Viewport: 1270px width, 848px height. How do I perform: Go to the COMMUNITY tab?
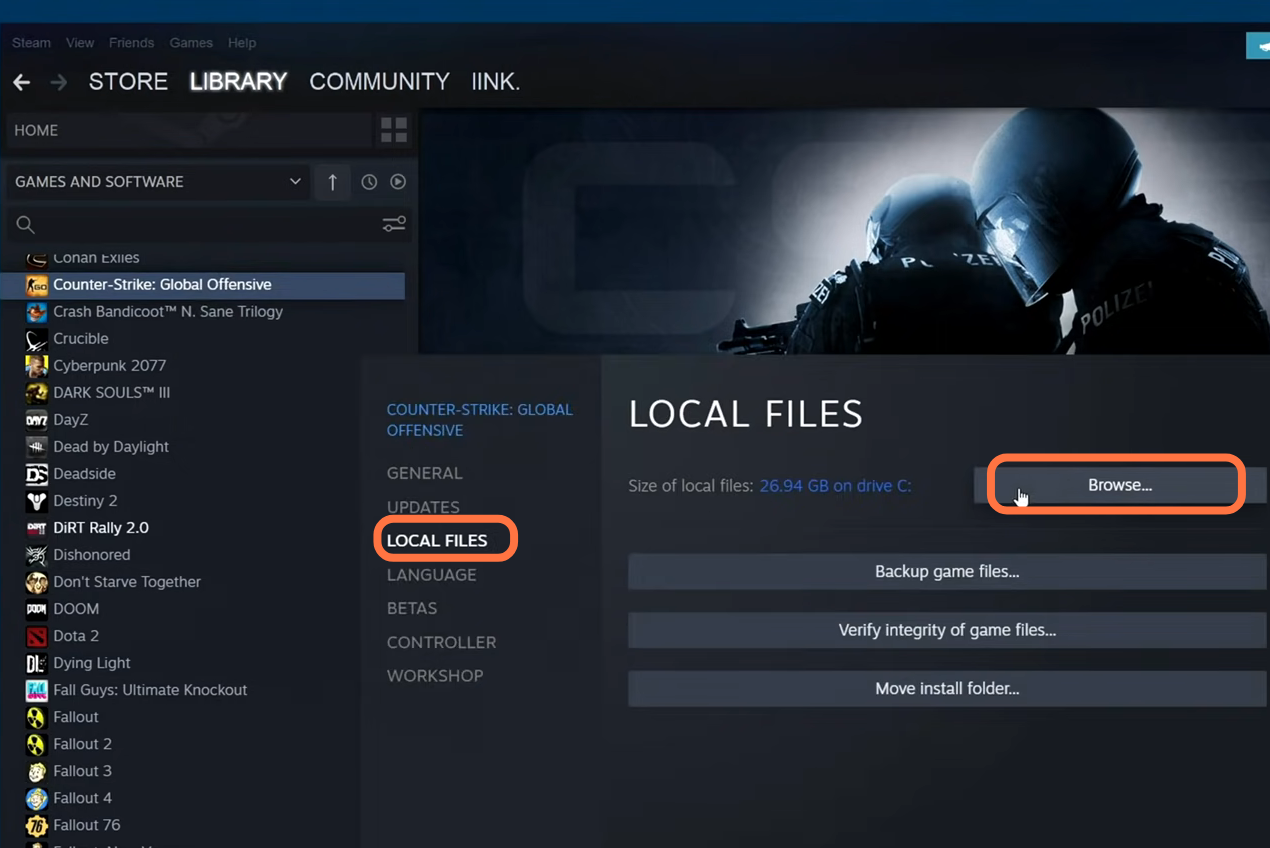[379, 82]
